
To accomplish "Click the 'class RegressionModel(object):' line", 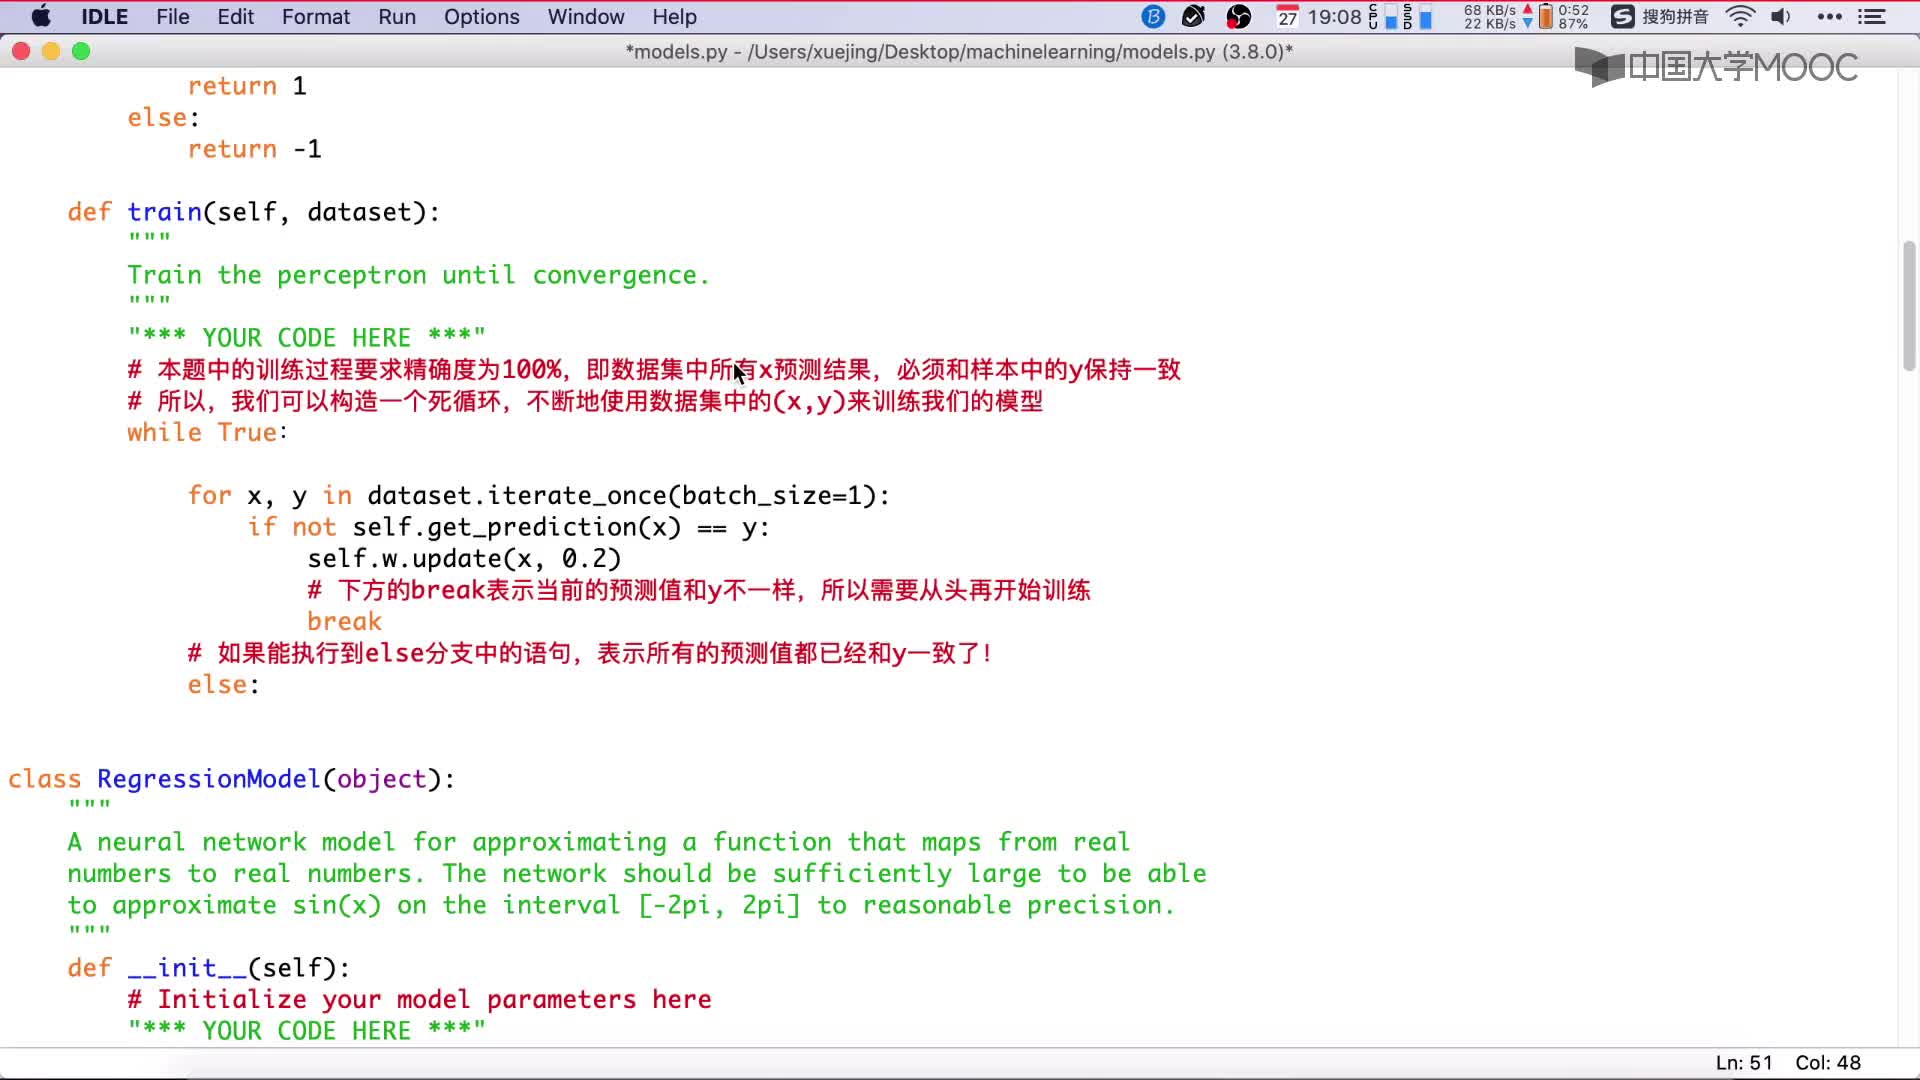I will coord(231,779).
